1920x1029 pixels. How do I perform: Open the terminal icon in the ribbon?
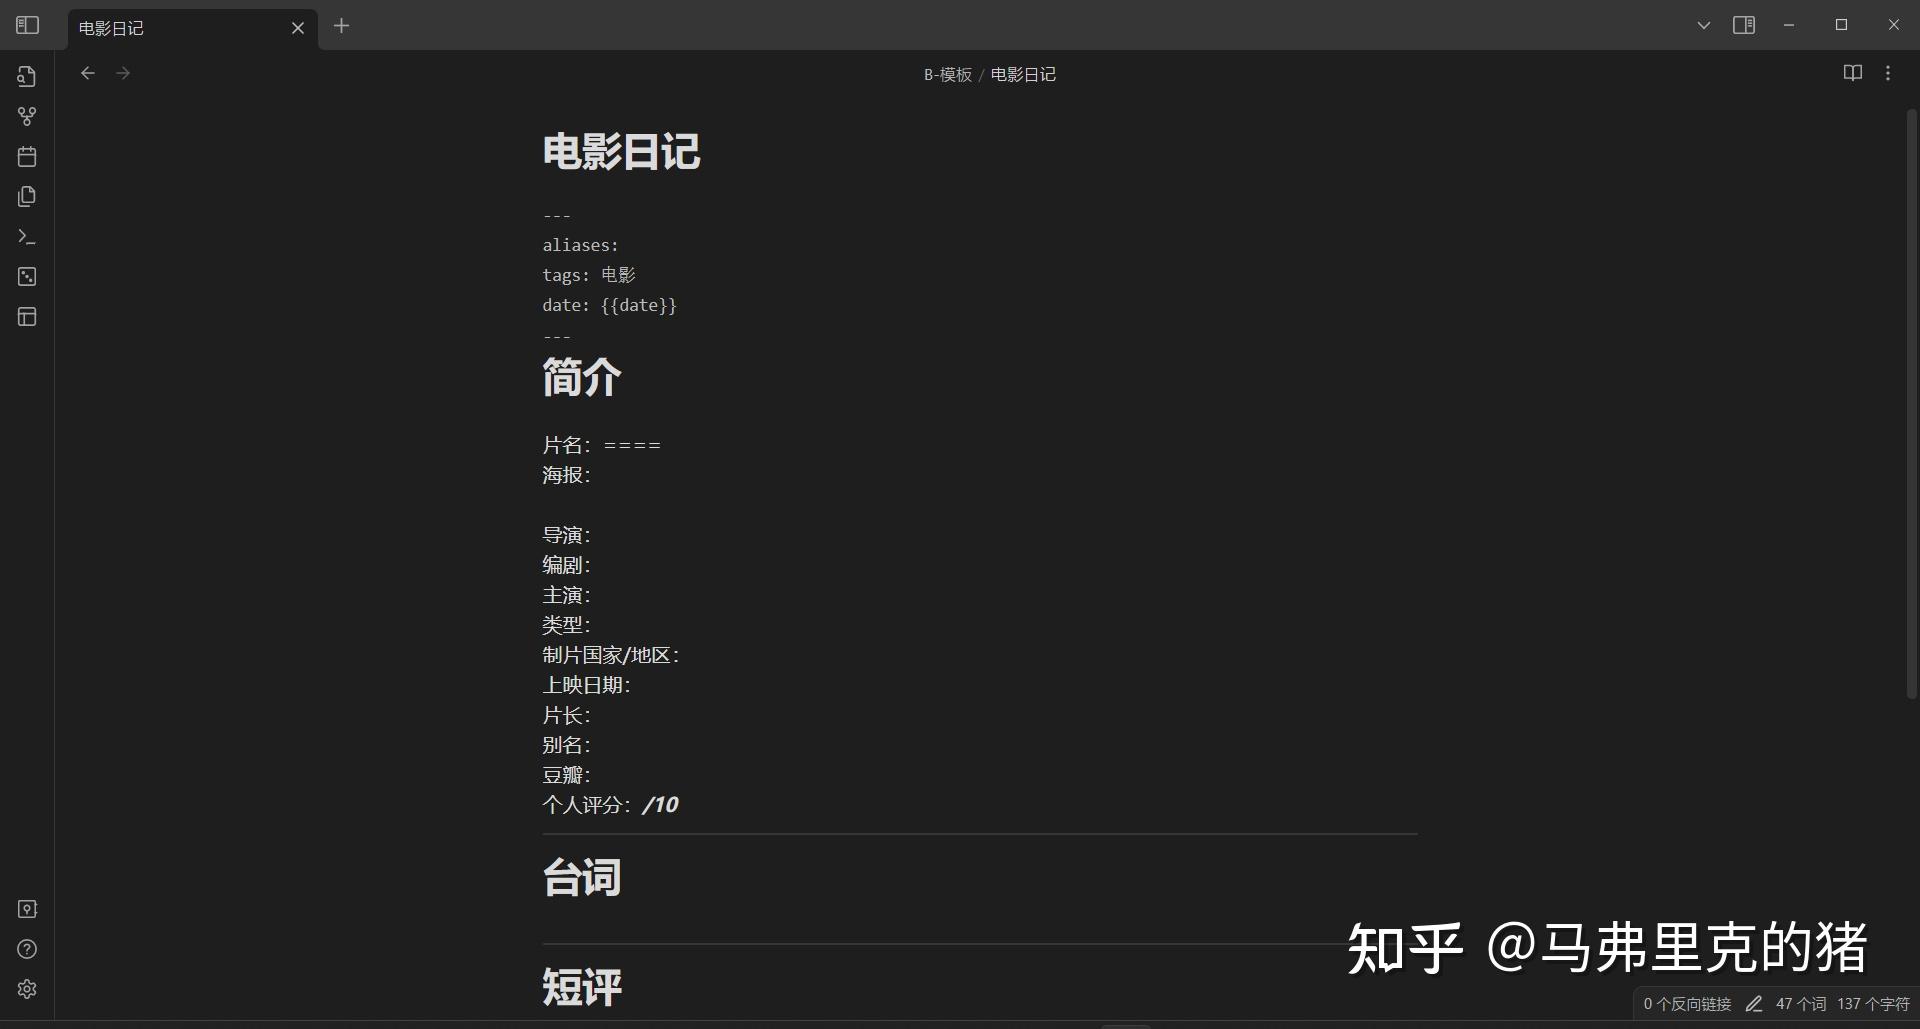tap(26, 236)
